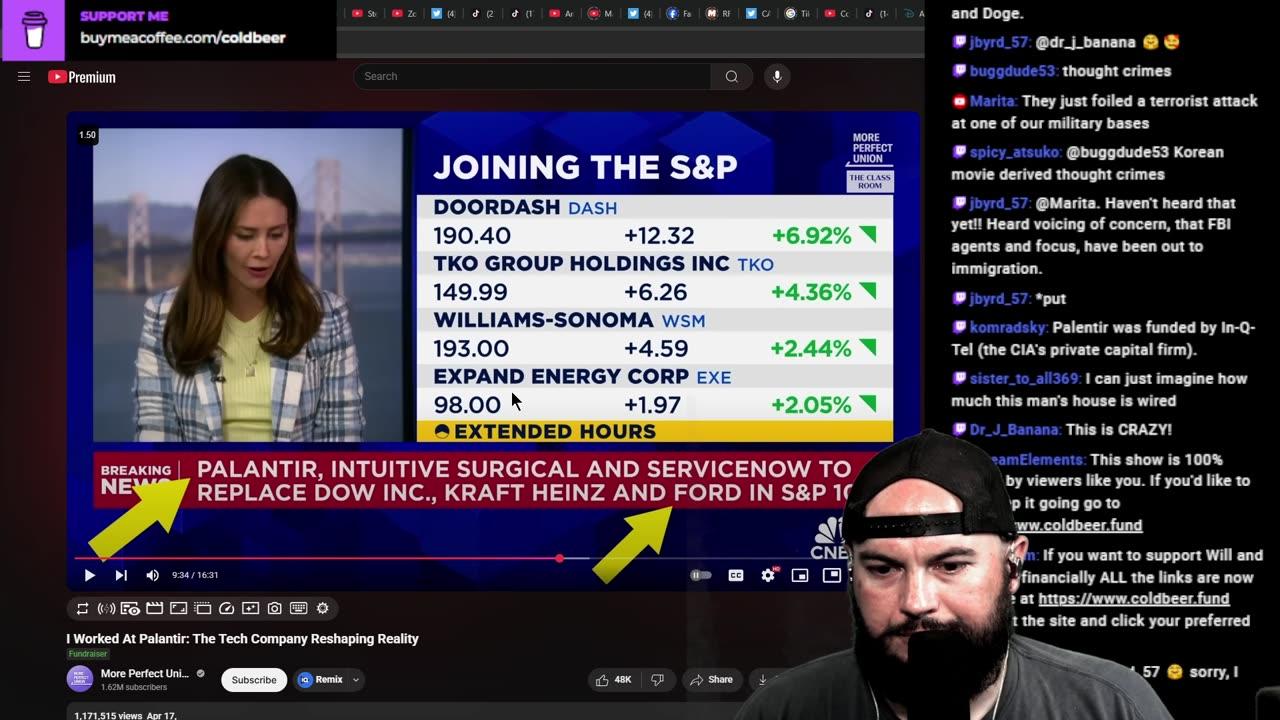Click username Marita in chat
Image resolution: width=1280 pixels, height=720 pixels.
coord(992,101)
